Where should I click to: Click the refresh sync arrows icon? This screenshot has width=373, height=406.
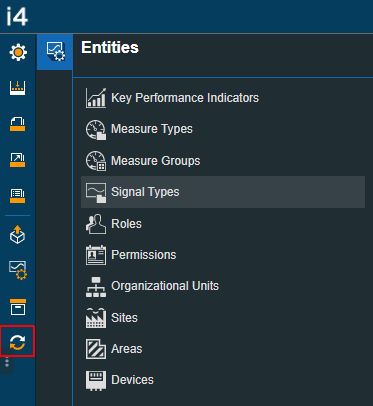[x=18, y=342]
